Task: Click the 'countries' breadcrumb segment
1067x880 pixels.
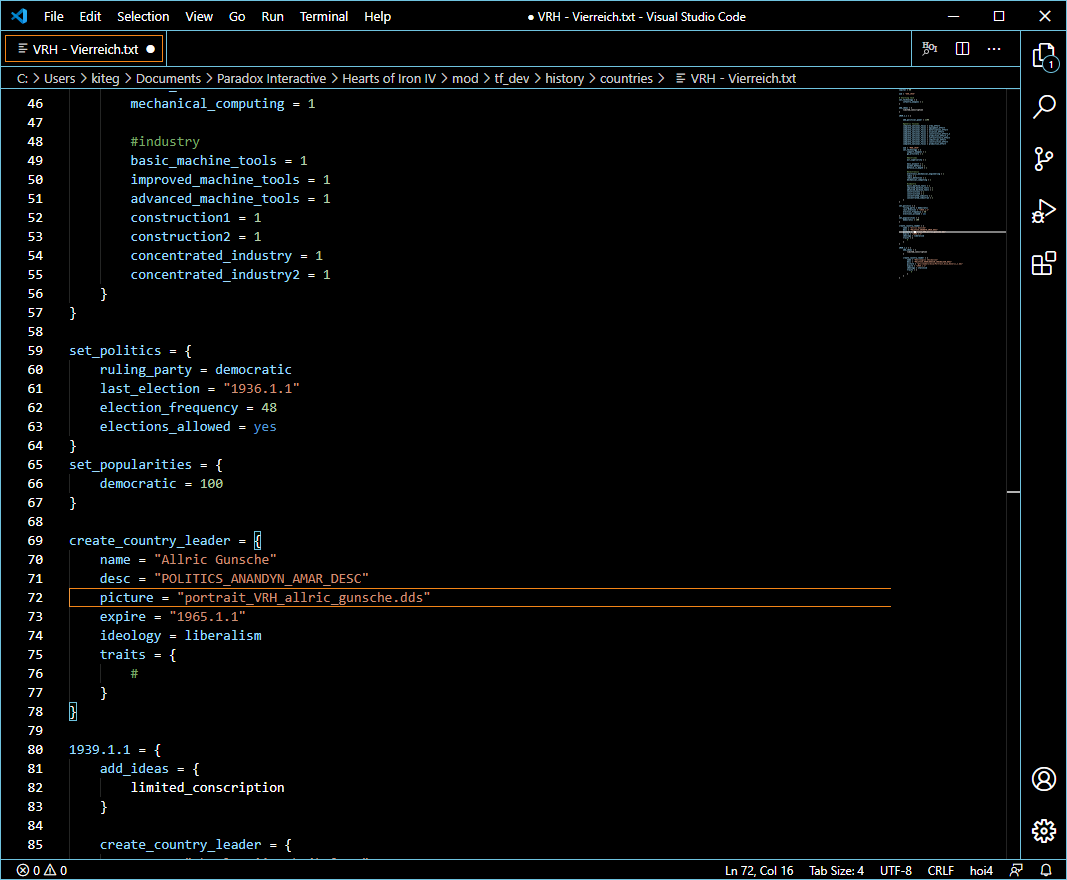Action: coord(626,78)
